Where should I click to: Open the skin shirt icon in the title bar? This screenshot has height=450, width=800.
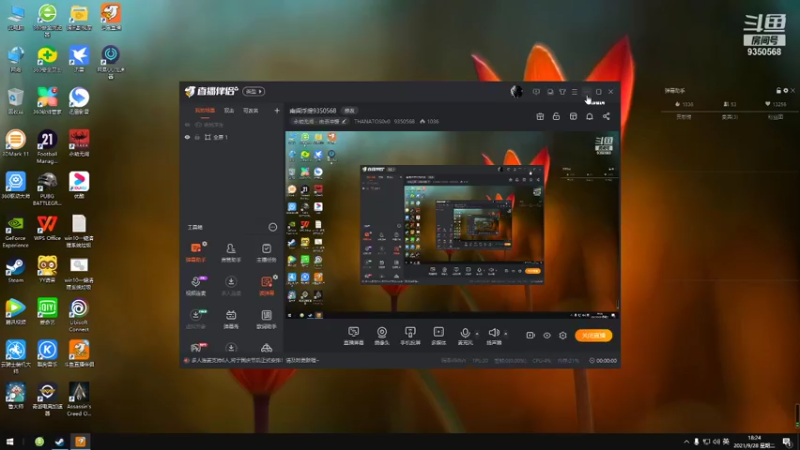pyautogui.click(x=562, y=92)
